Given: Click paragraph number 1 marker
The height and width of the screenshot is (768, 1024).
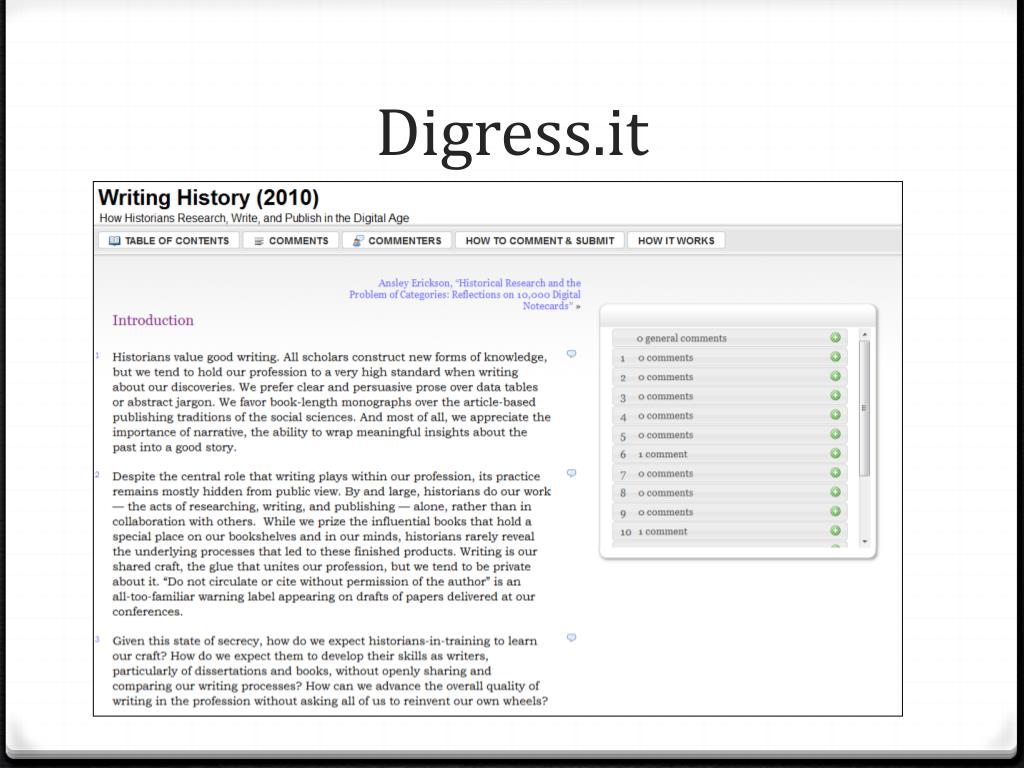Looking at the screenshot, I should click(97, 356).
